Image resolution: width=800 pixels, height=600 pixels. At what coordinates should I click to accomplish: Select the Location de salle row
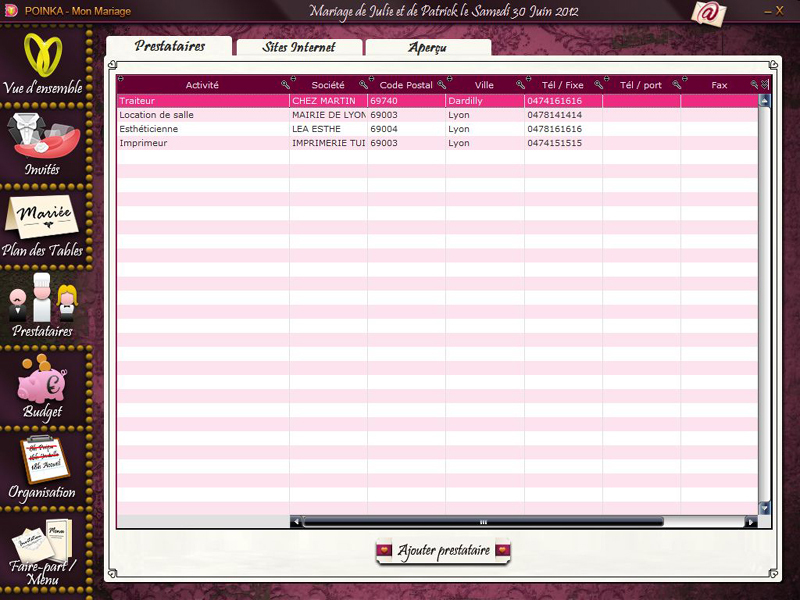[438, 115]
